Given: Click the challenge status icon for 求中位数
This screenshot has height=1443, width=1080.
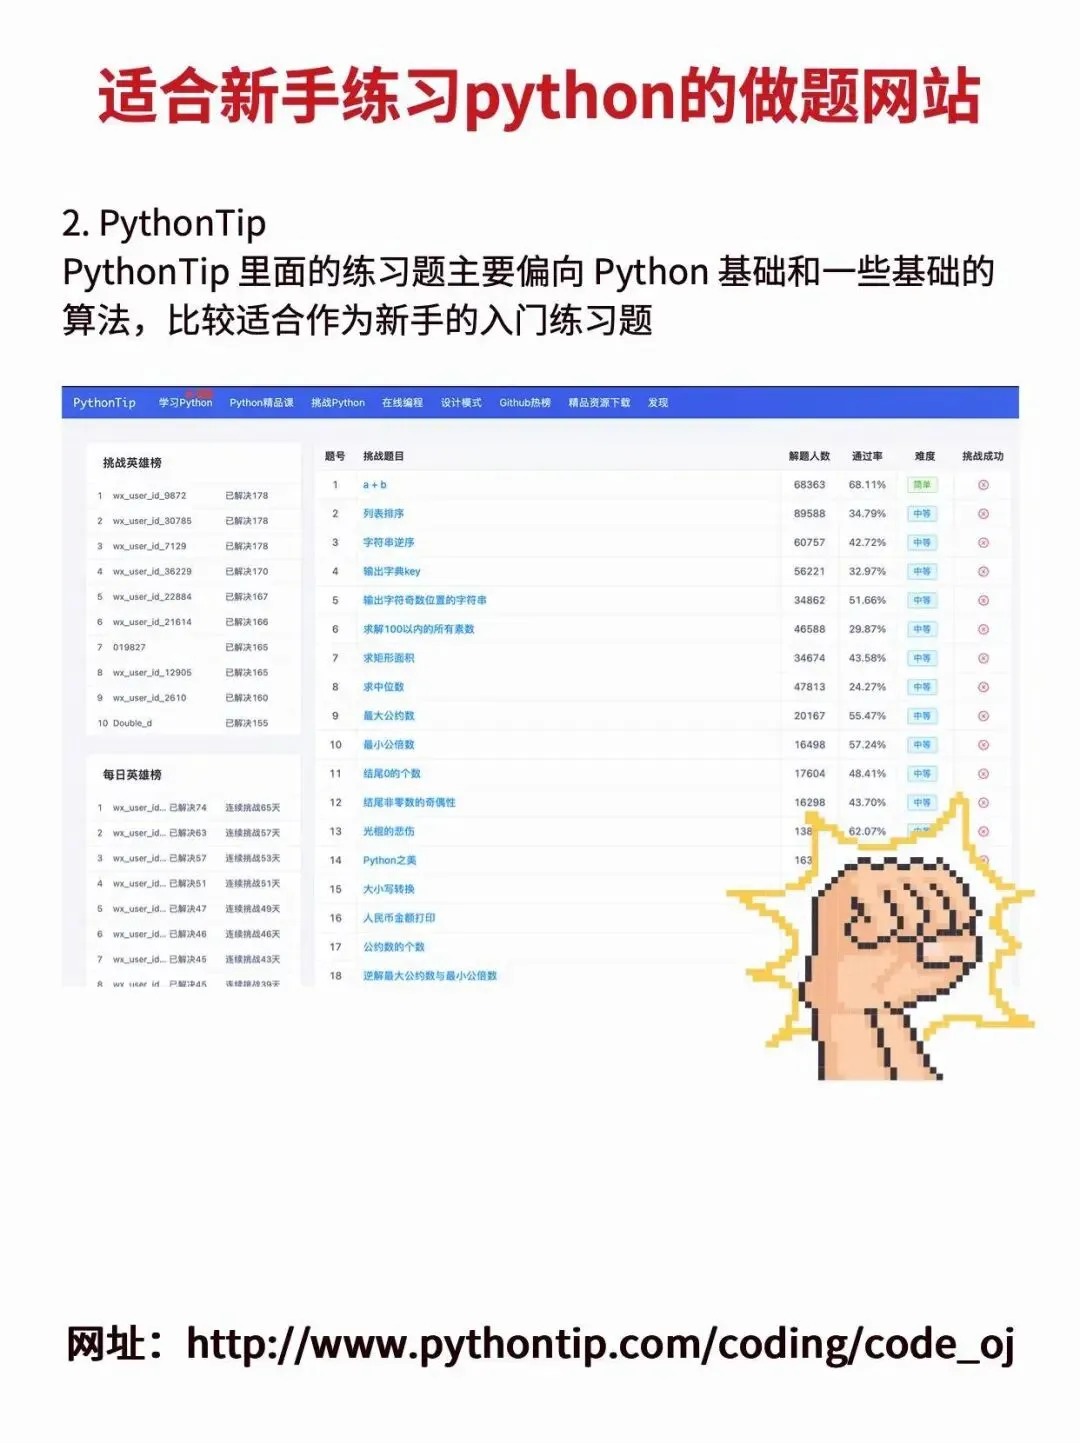Looking at the screenshot, I should click(983, 688).
